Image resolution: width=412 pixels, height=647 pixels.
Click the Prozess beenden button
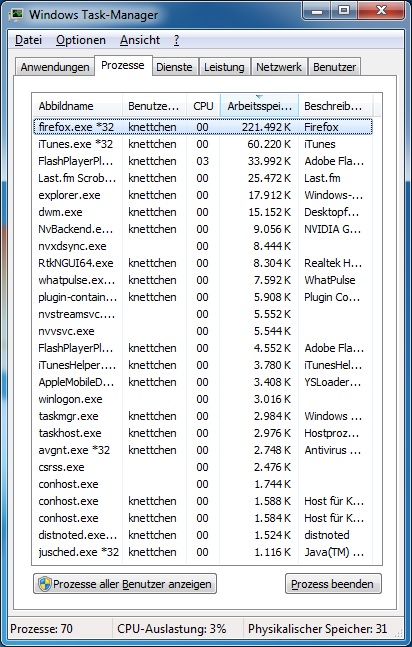tap(333, 583)
